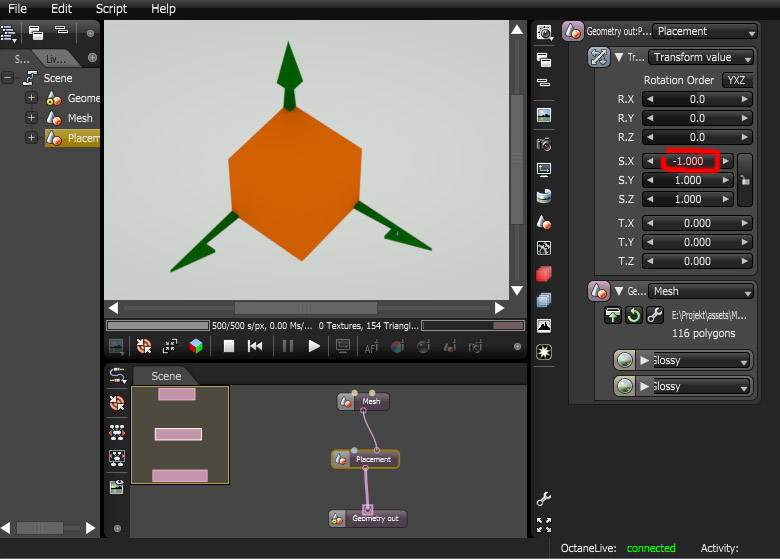Click the YXZ rotation order button

pyautogui.click(x=736, y=80)
